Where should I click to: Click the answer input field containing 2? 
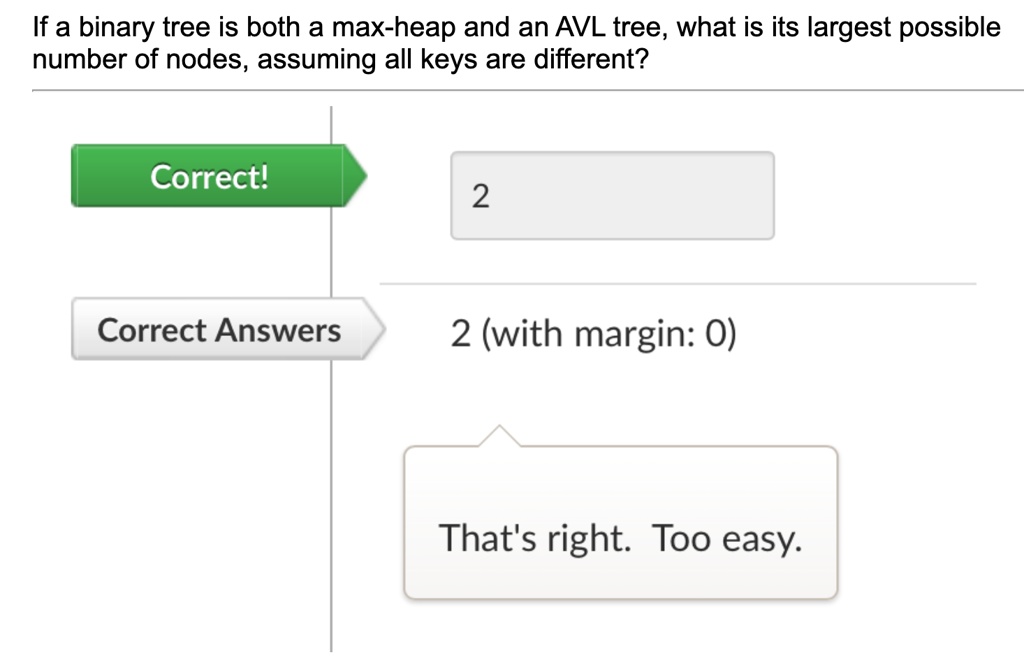[613, 195]
